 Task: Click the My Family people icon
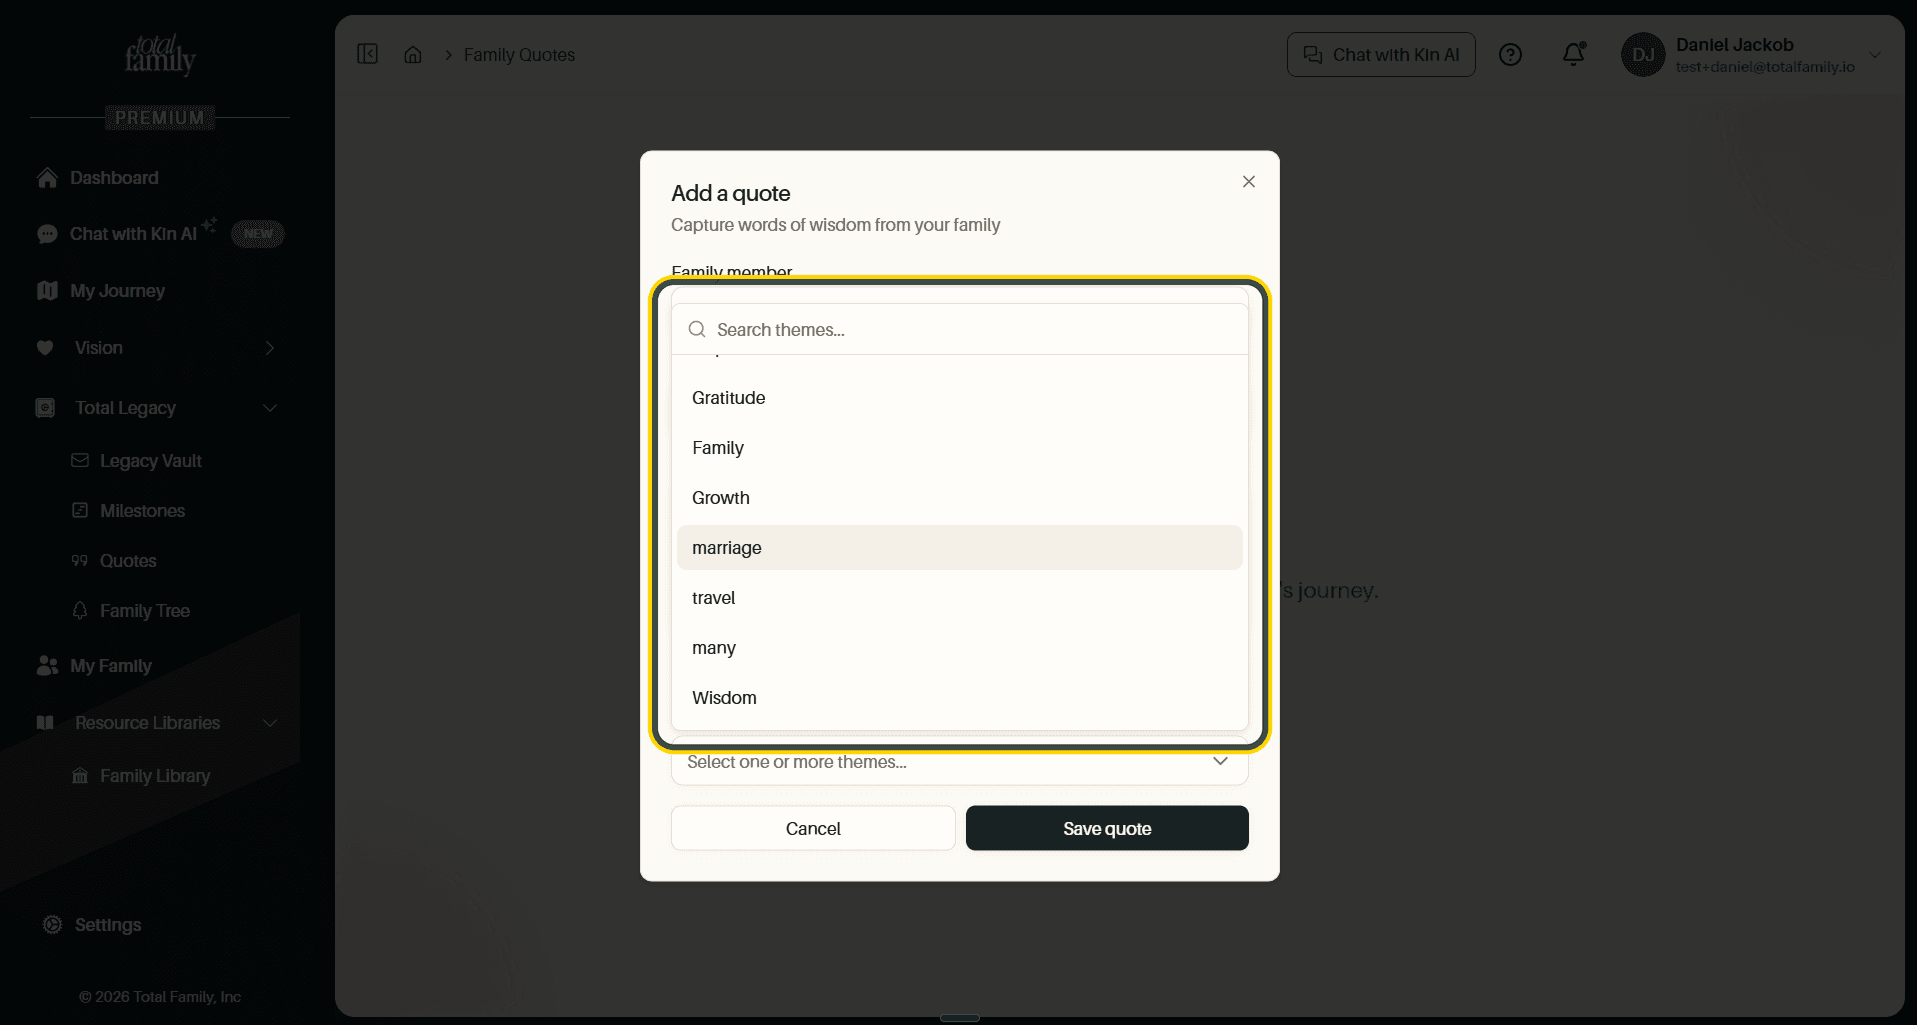[x=47, y=665]
